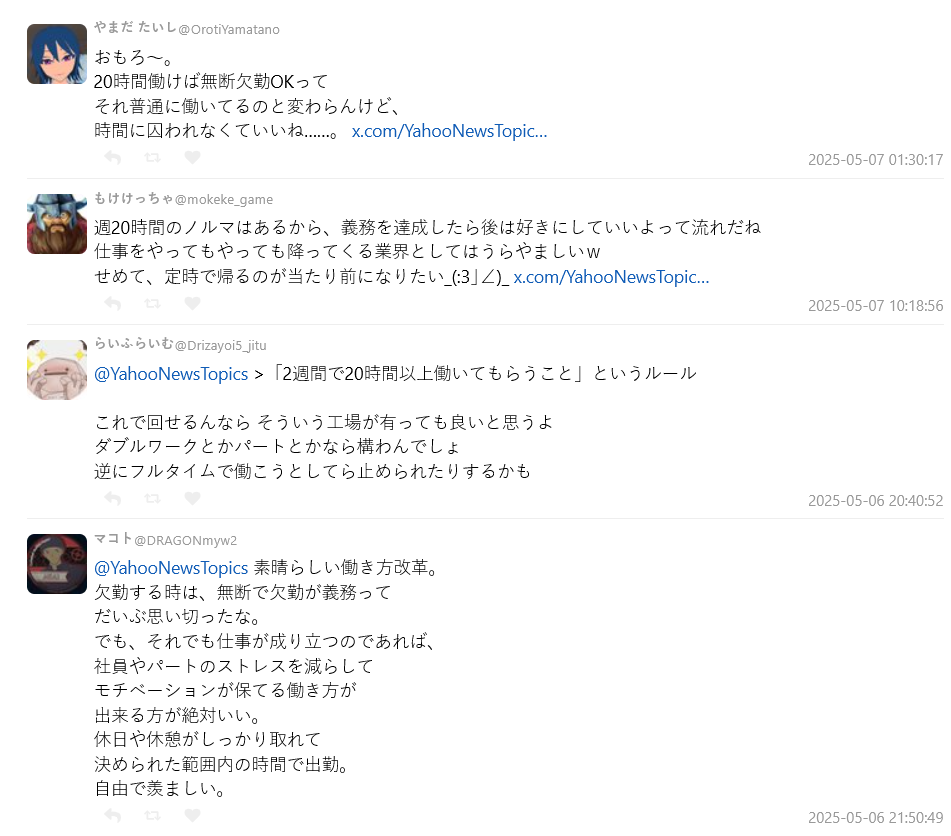Retweet the mokeke_game tweet
951x836 pixels.
pos(152,303)
